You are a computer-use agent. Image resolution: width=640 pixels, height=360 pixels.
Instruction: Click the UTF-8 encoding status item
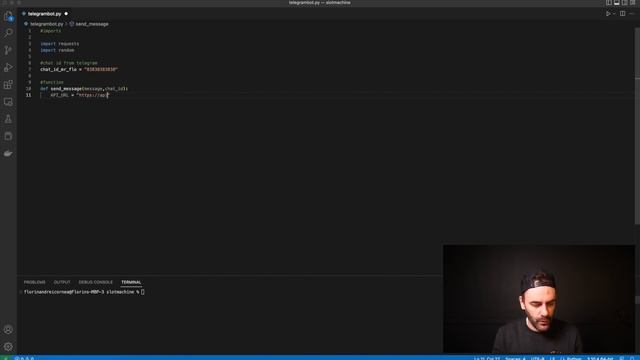(538, 358)
